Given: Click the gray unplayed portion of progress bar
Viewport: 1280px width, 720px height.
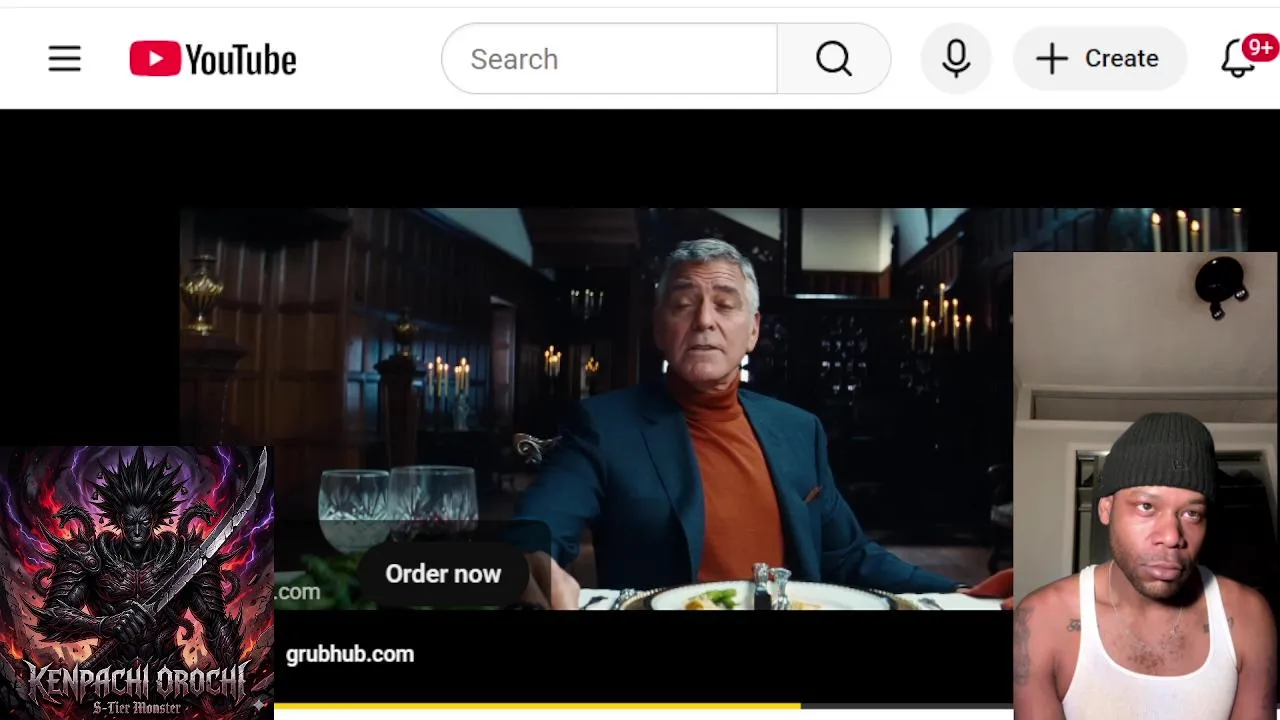Looking at the screenshot, I should coord(906,706).
